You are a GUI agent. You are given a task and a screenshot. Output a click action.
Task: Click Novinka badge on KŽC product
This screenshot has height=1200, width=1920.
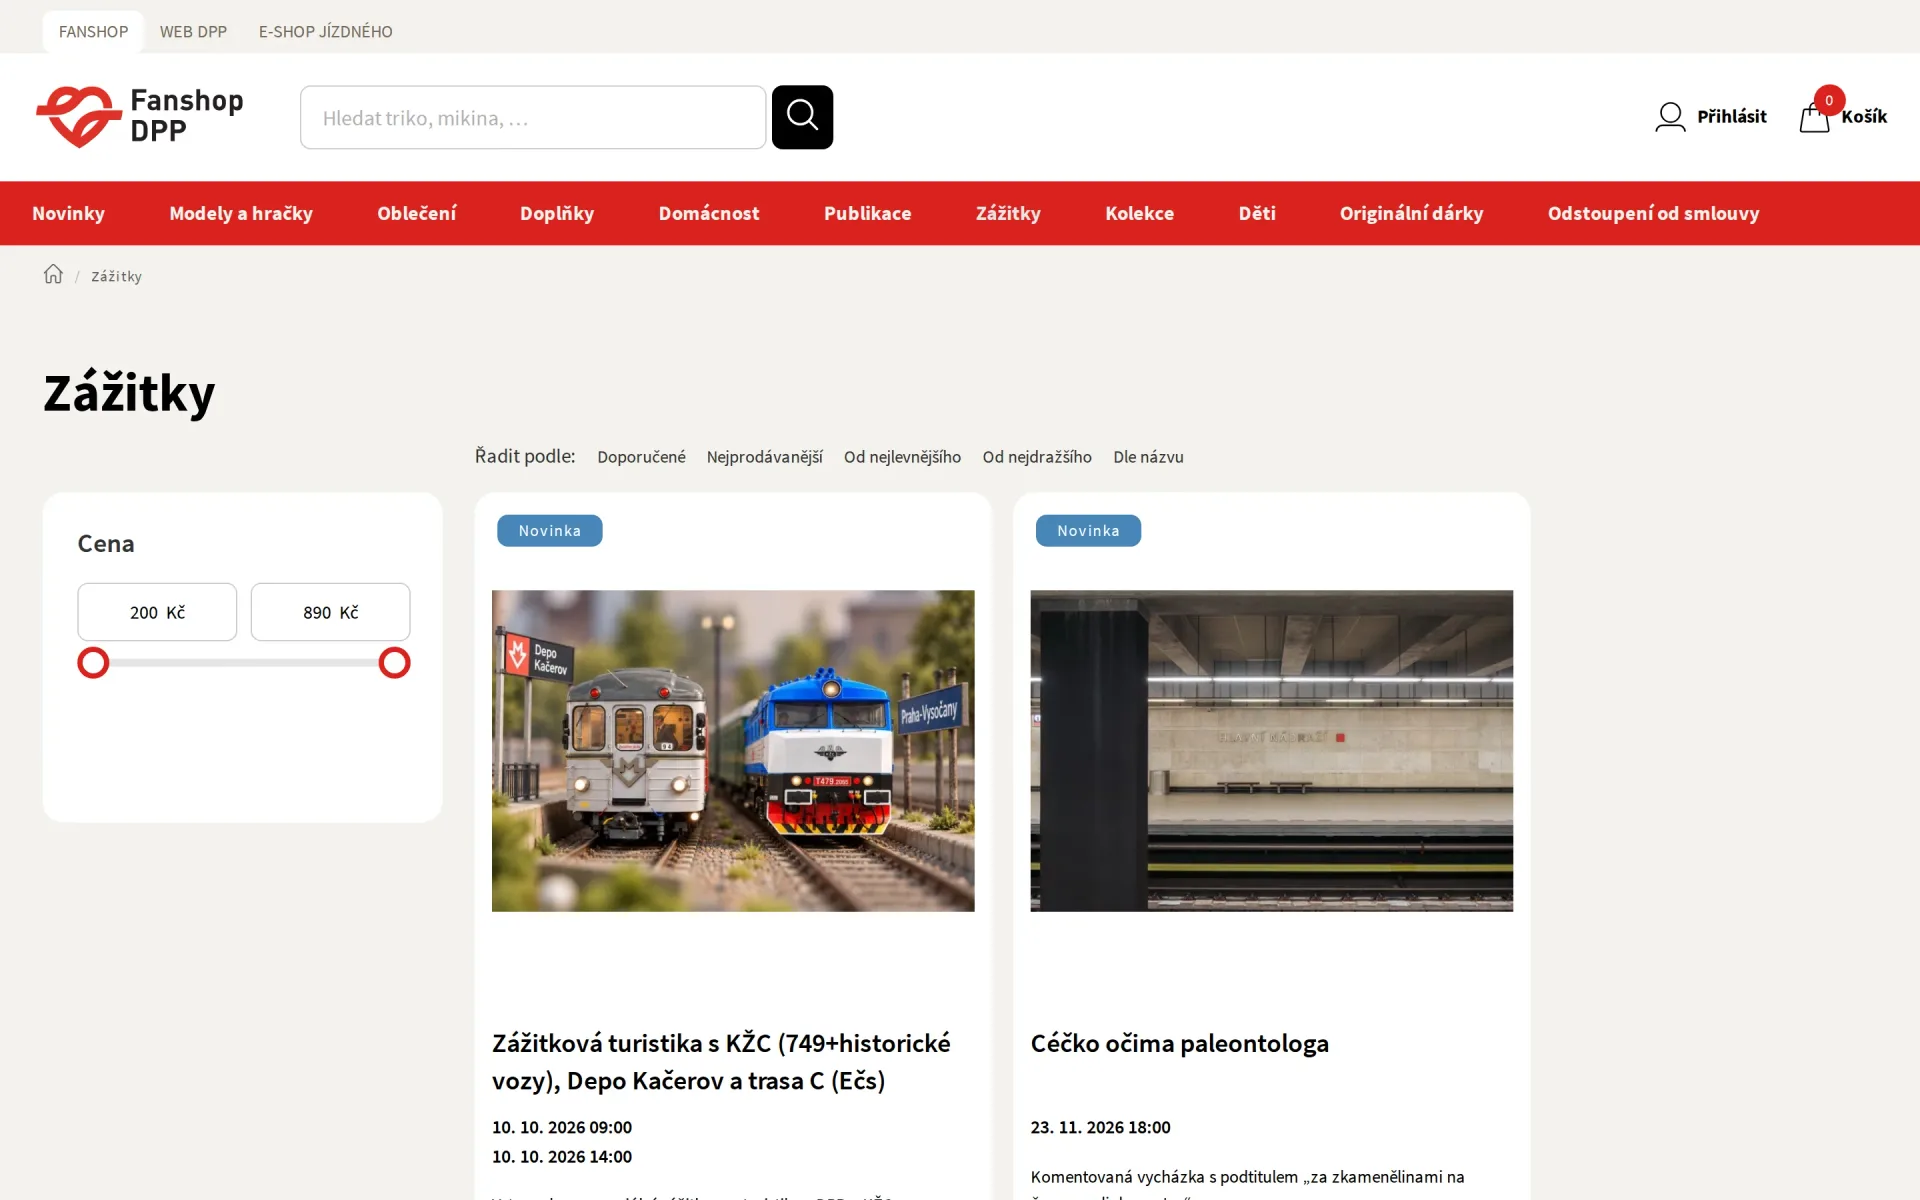point(550,530)
